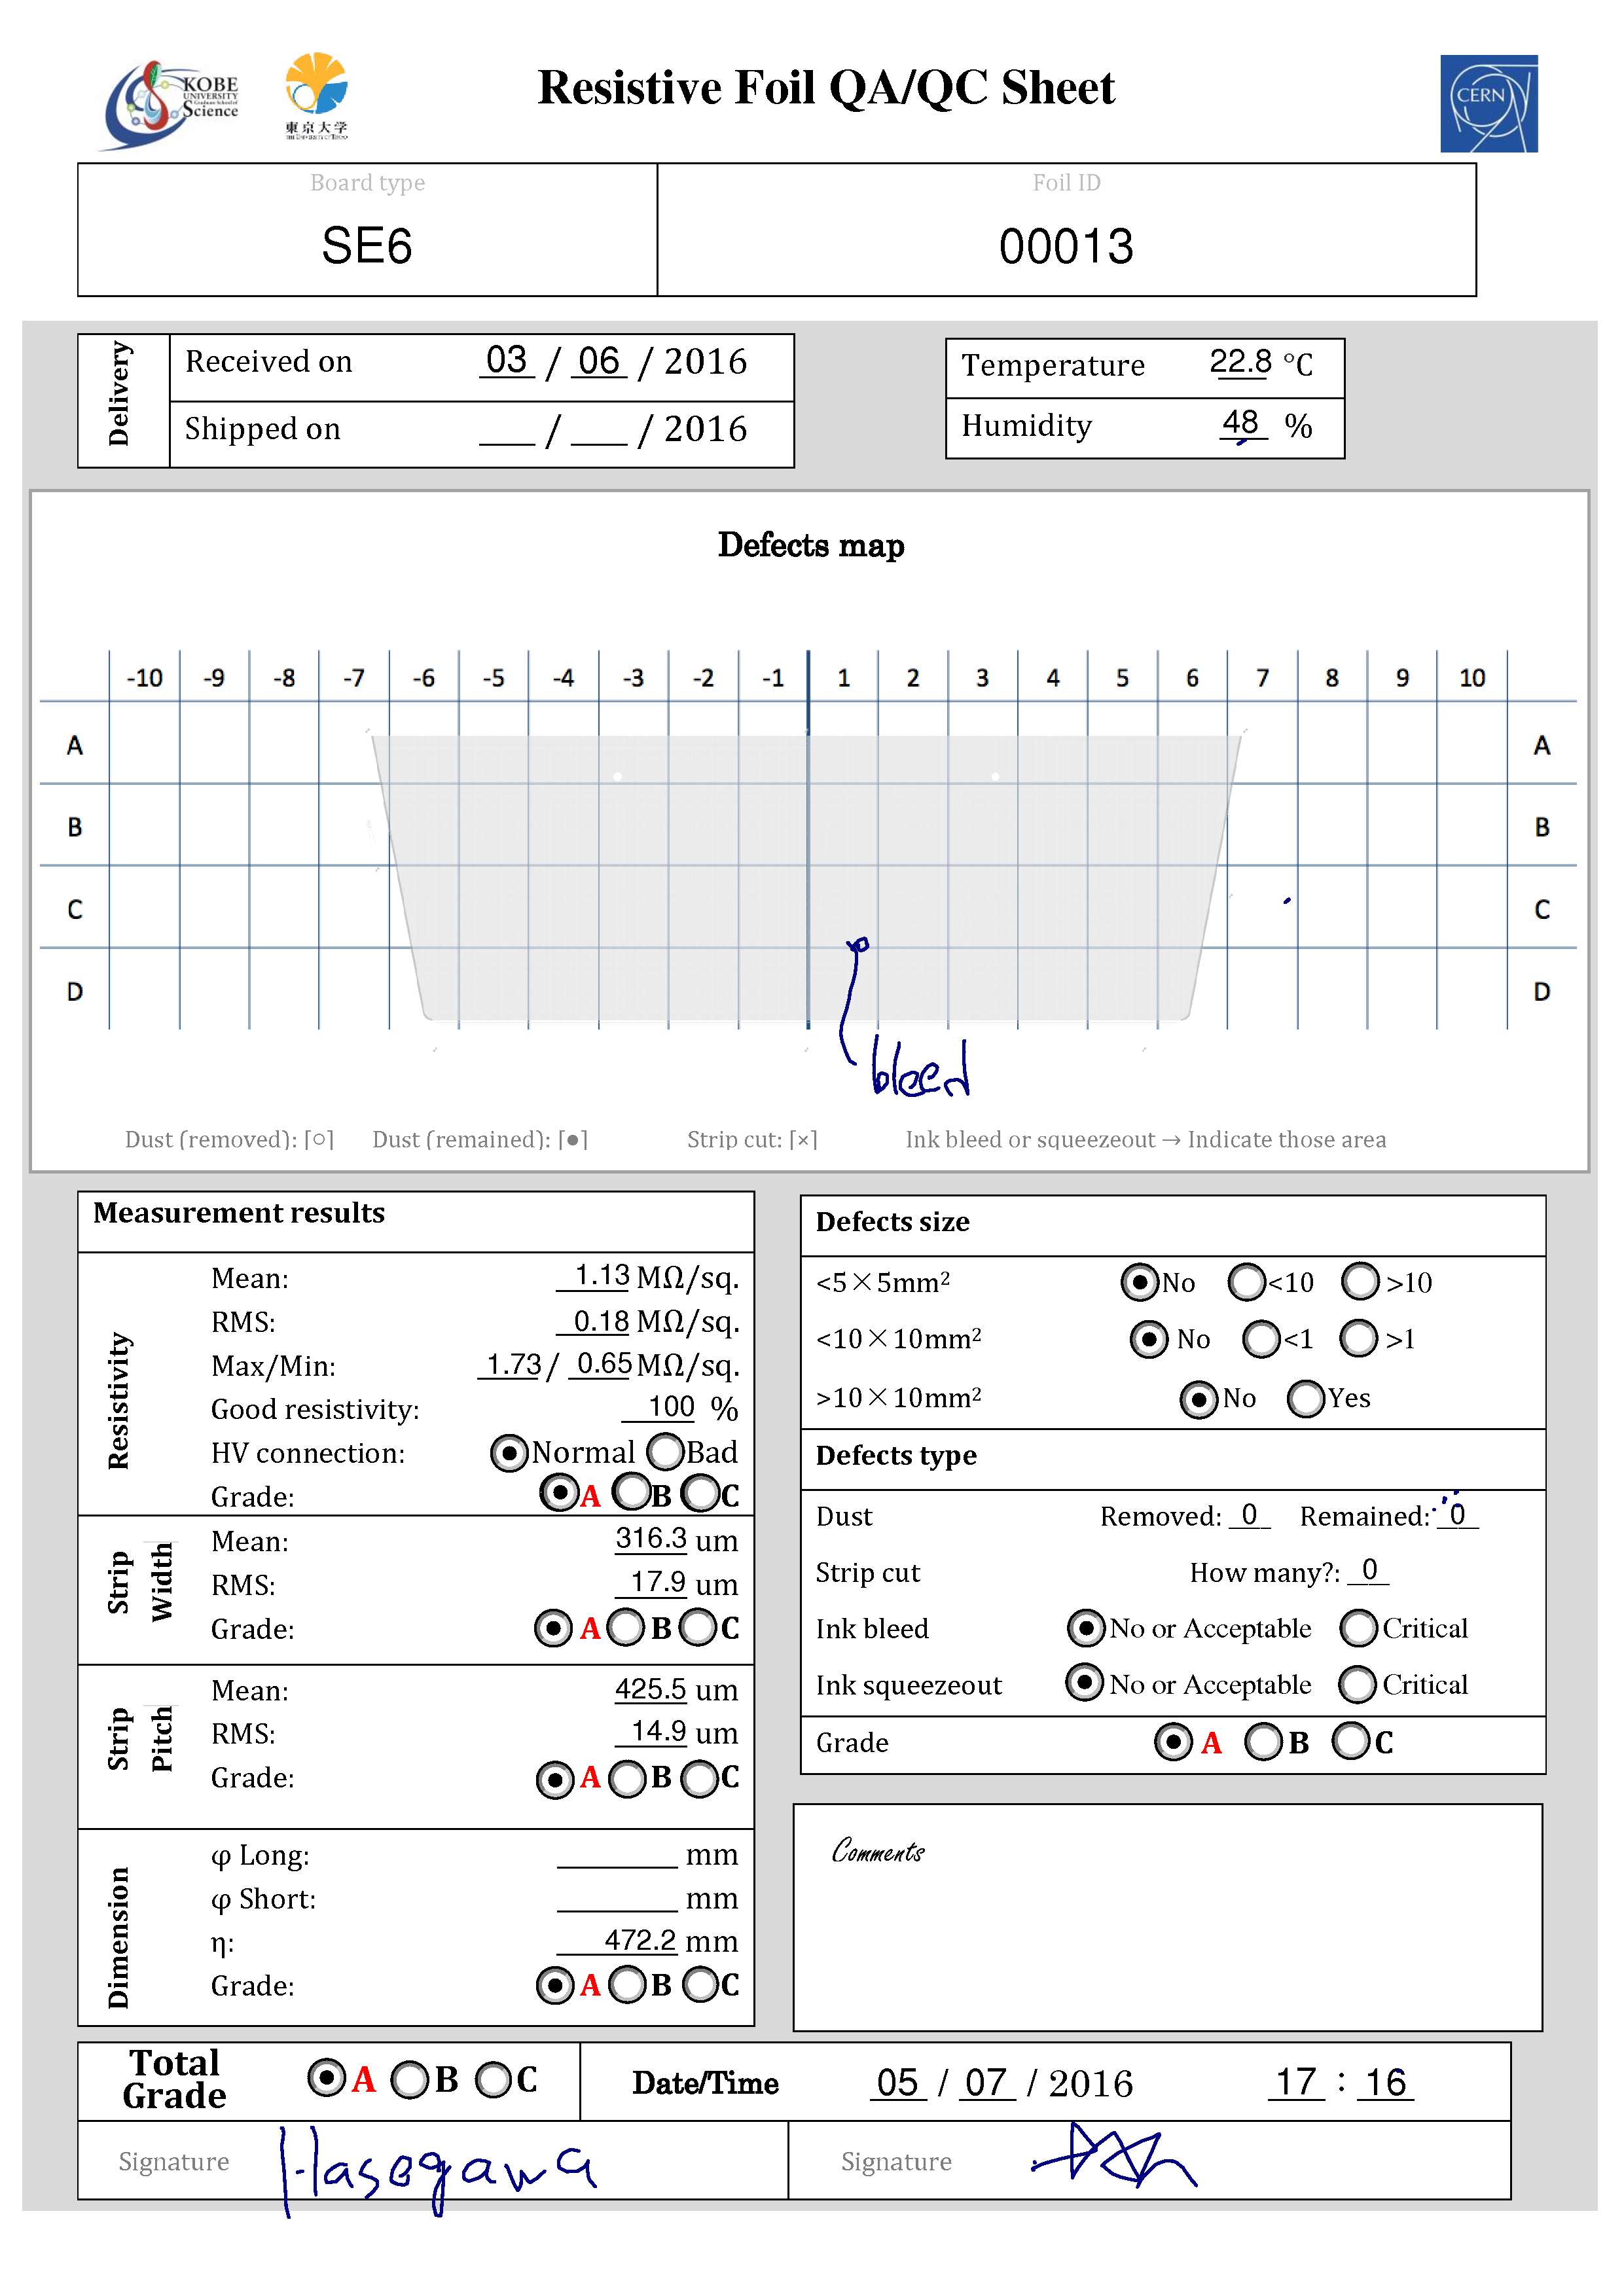1624x2296 pixels.
Task: Edit the Temperature value 22.8
Action: click(1240, 361)
